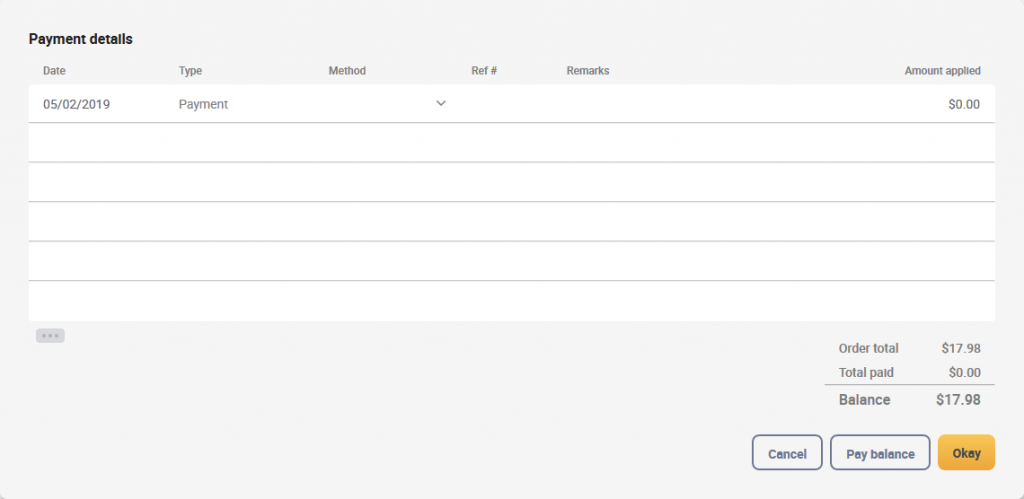The width and height of the screenshot is (1024, 499).
Task: Click the Remarks column header
Action: tap(588, 71)
